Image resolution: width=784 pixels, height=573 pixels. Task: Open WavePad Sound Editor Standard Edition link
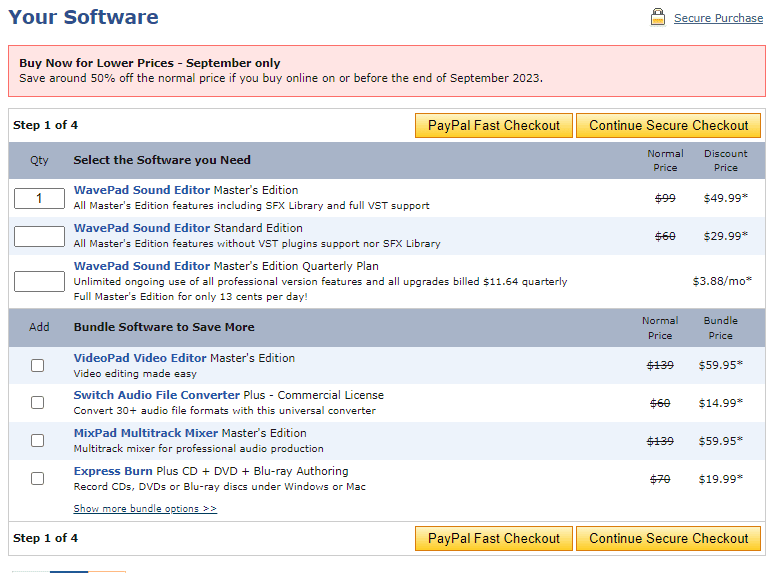142,228
